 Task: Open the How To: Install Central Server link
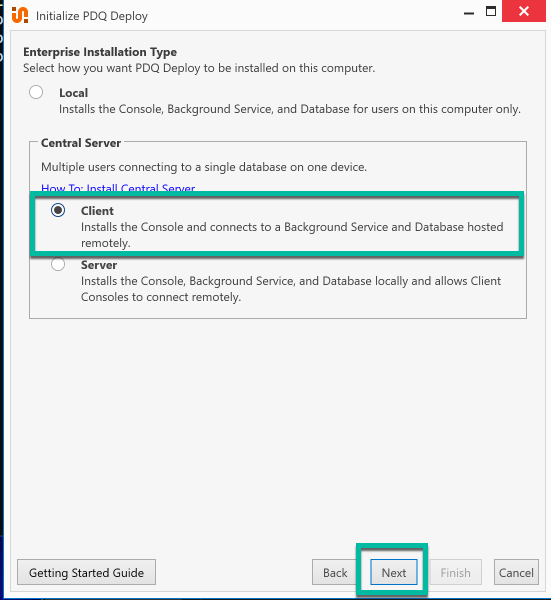[118, 188]
